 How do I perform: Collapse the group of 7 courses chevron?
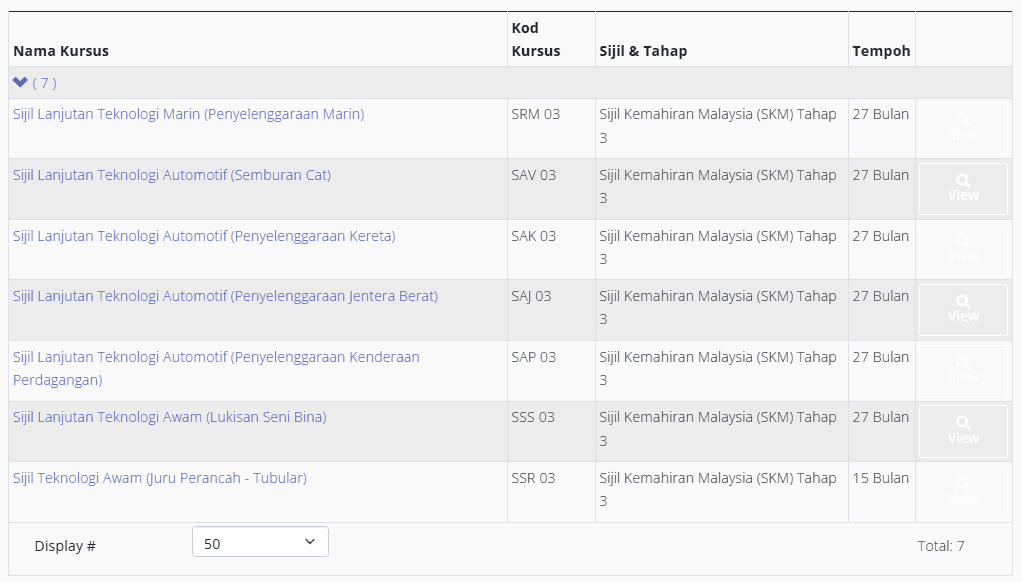[x=20, y=82]
